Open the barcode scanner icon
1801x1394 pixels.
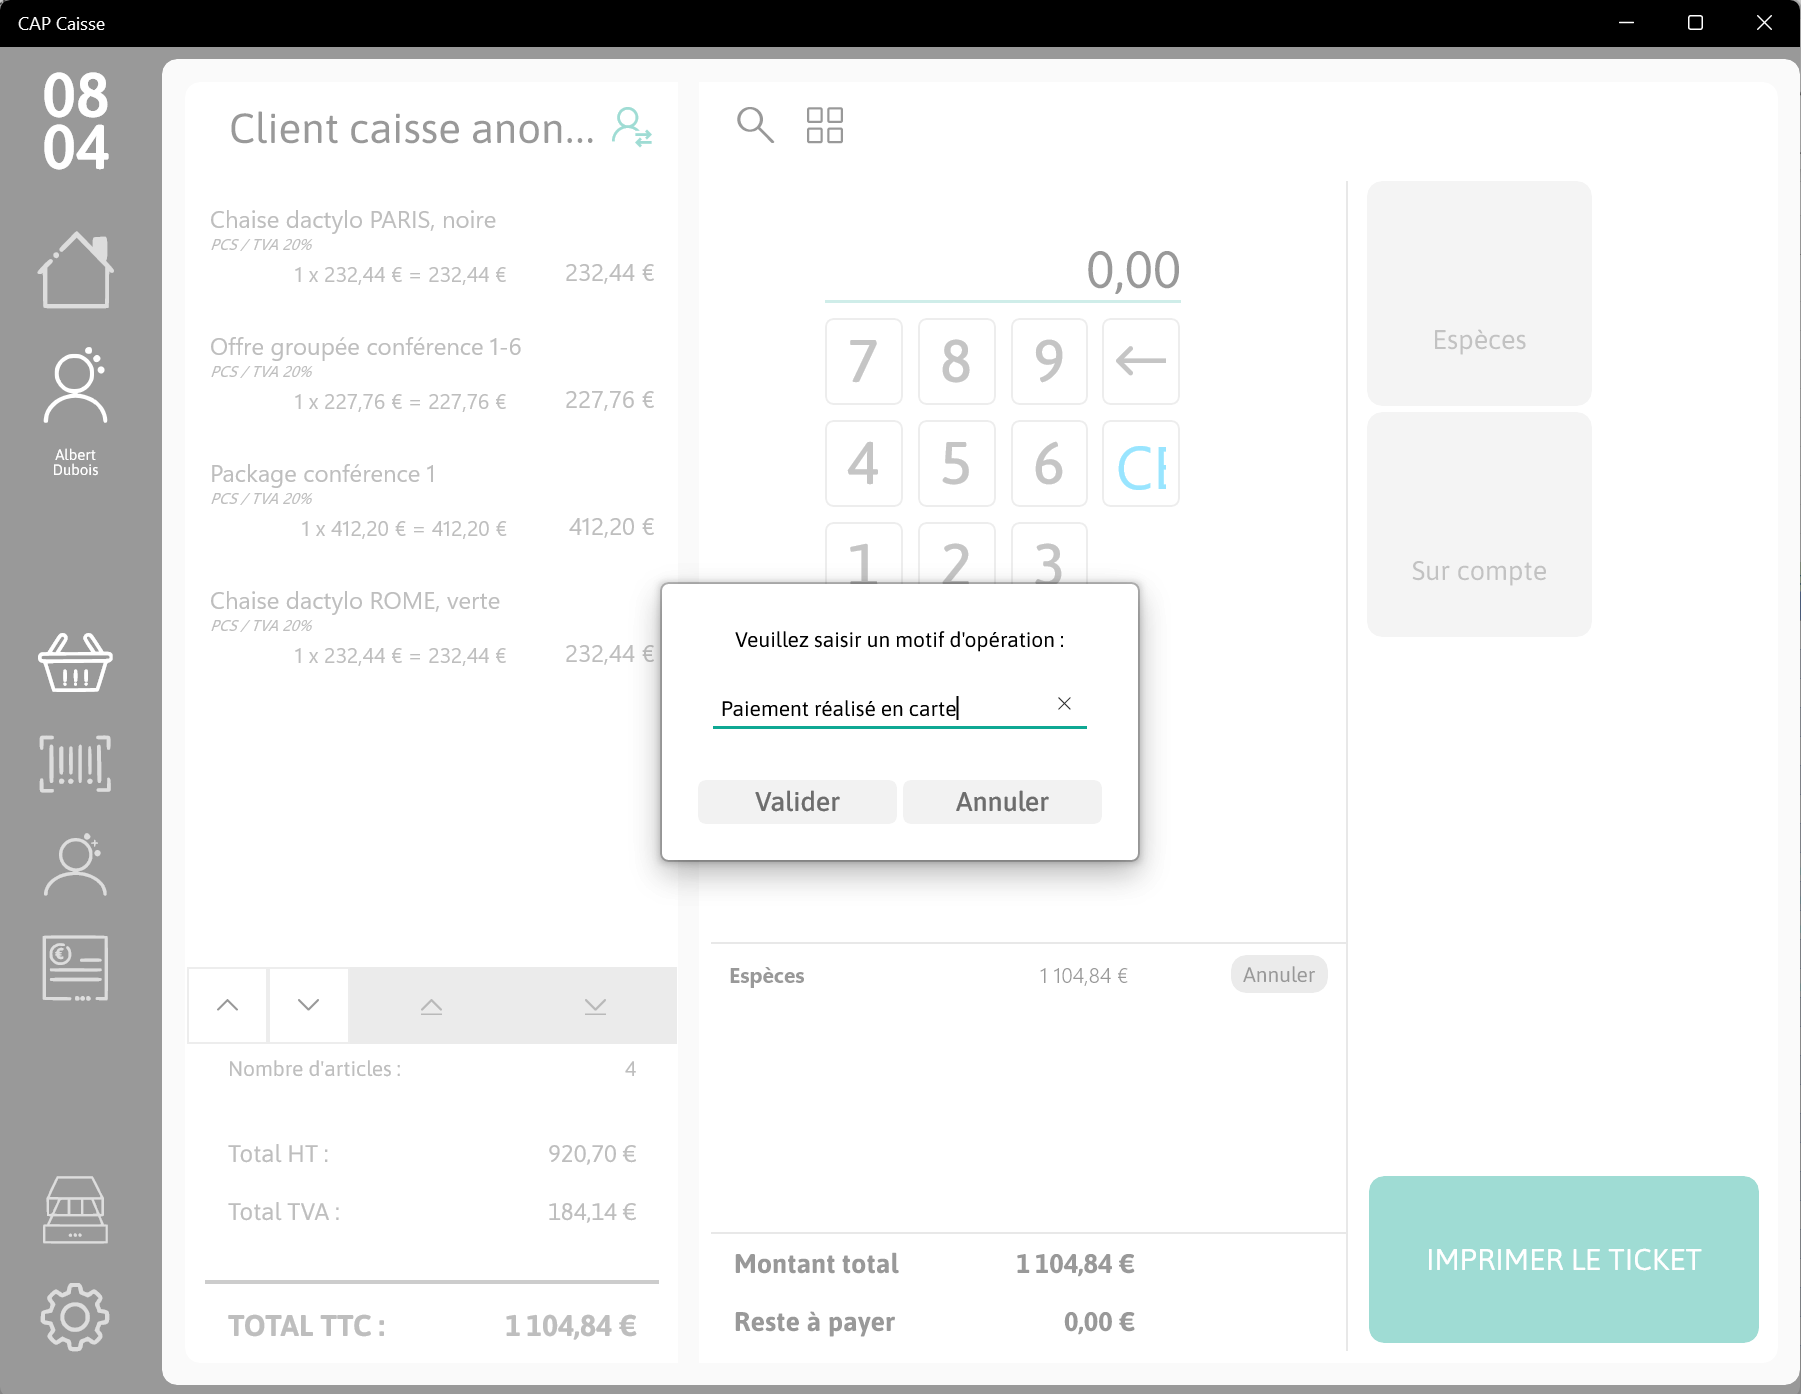[x=76, y=764]
